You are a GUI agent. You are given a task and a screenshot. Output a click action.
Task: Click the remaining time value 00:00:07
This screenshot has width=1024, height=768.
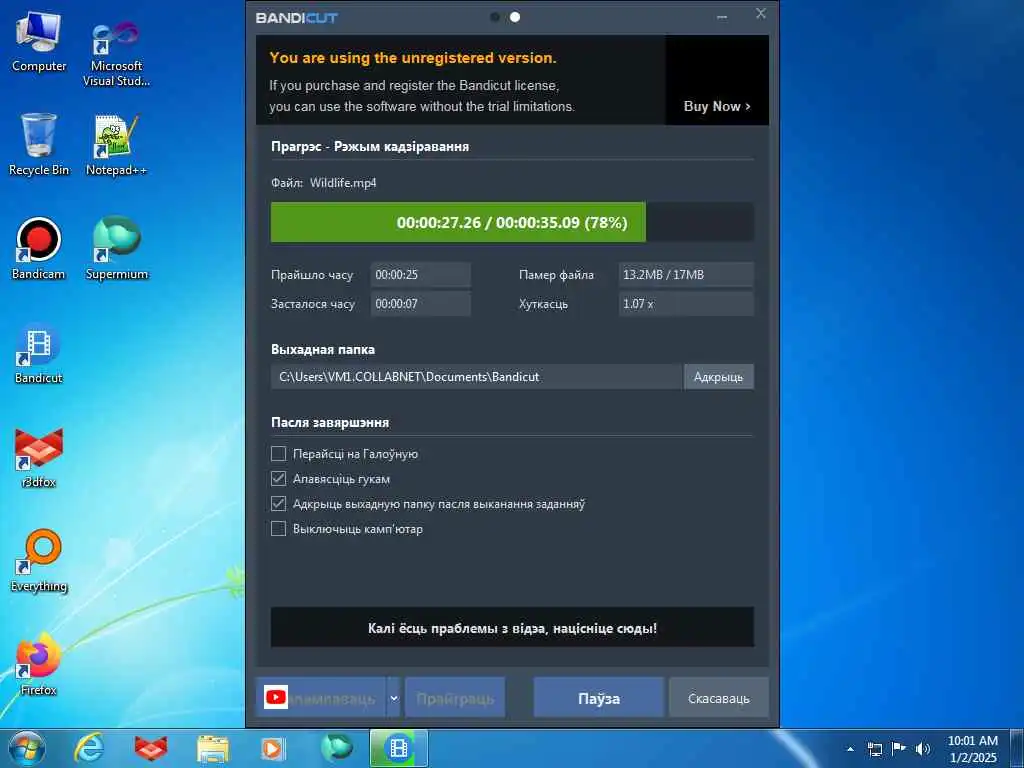[x=421, y=304]
